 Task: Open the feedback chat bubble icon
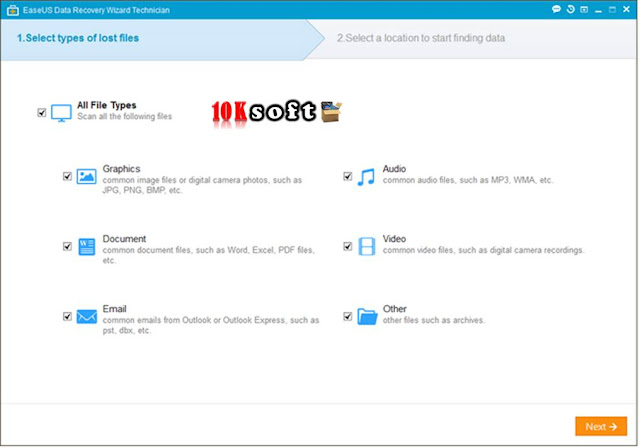click(556, 9)
